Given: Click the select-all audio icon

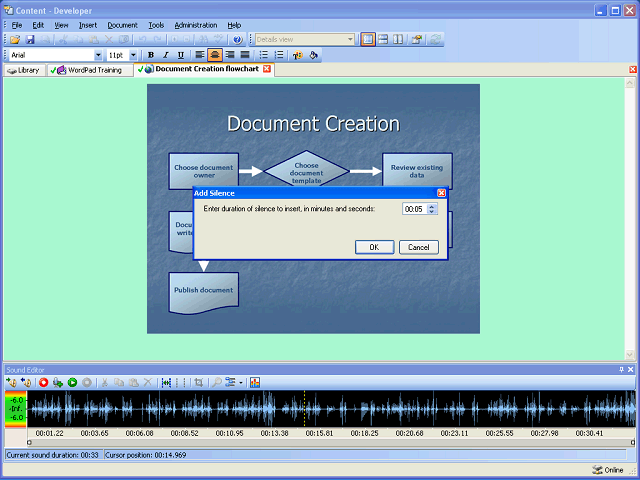Looking at the screenshot, I should [166, 382].
